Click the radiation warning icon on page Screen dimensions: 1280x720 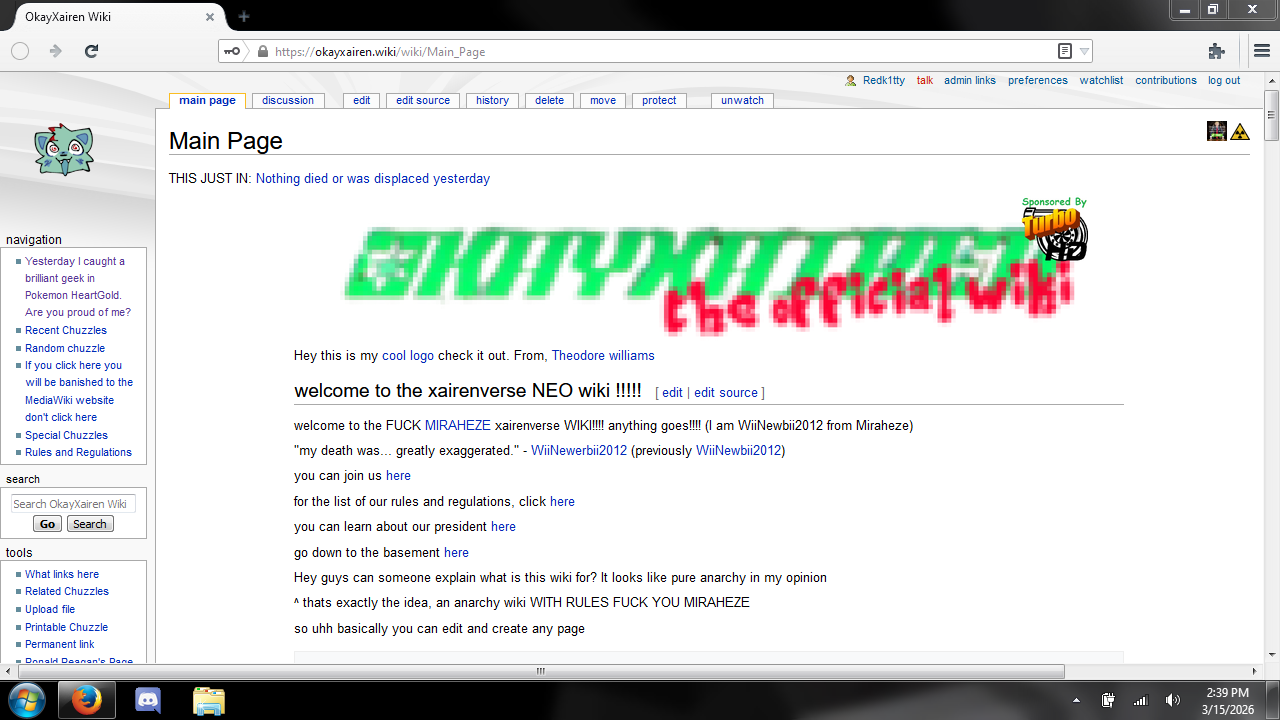click(1240, 131)
